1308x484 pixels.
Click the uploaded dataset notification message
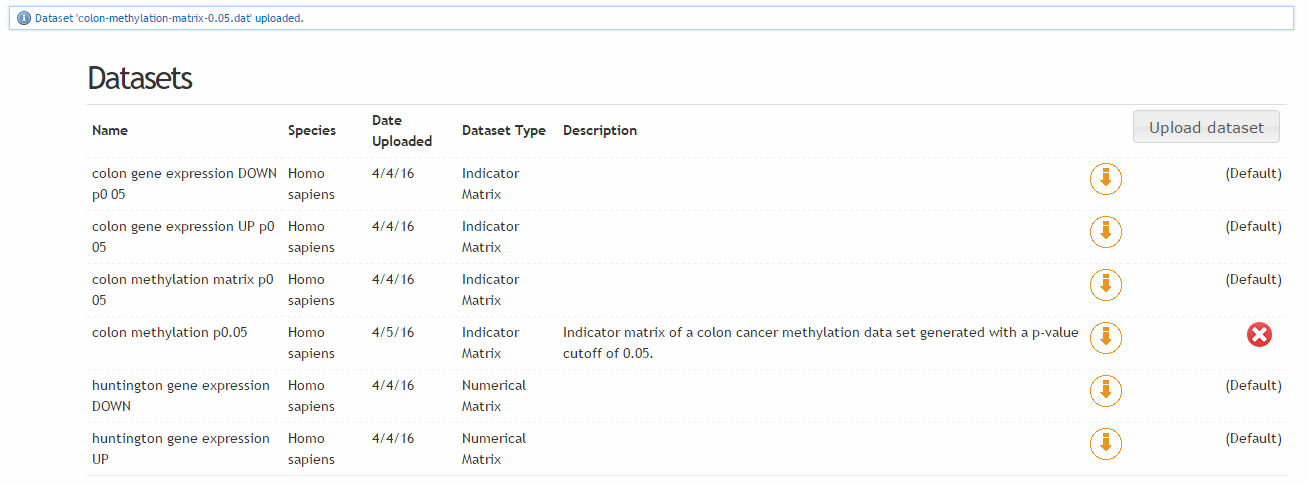(x=169, y=19)
